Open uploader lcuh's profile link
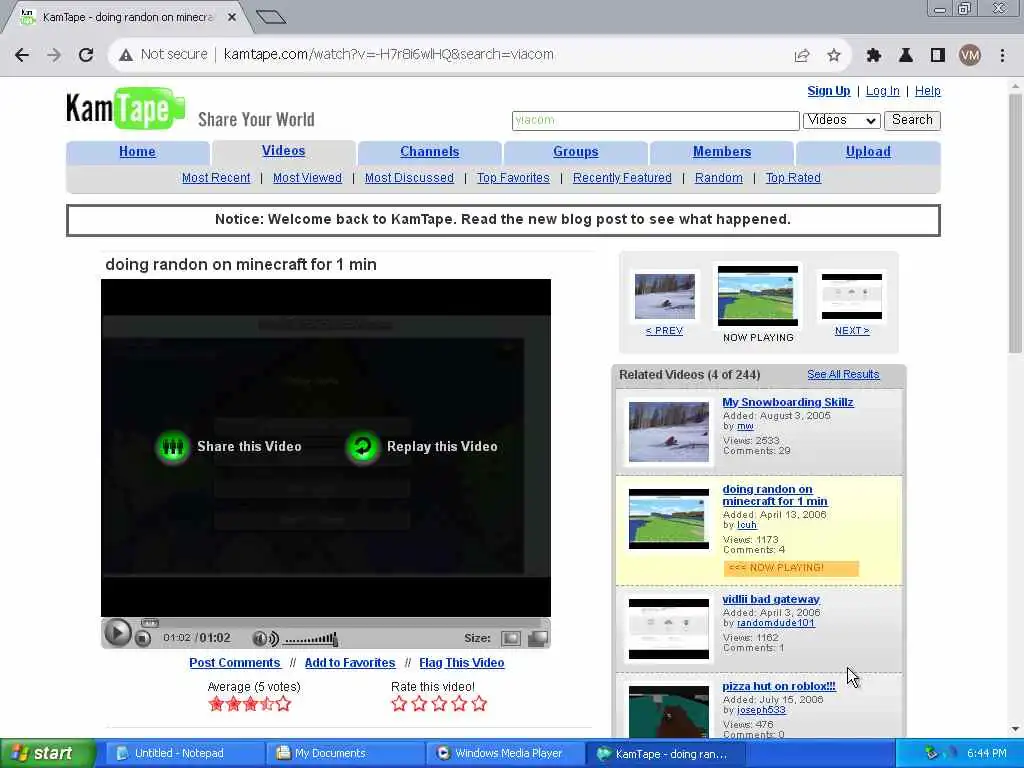Image resolution: width=1024 pixels, height=768 pixels. coord(746,524)
